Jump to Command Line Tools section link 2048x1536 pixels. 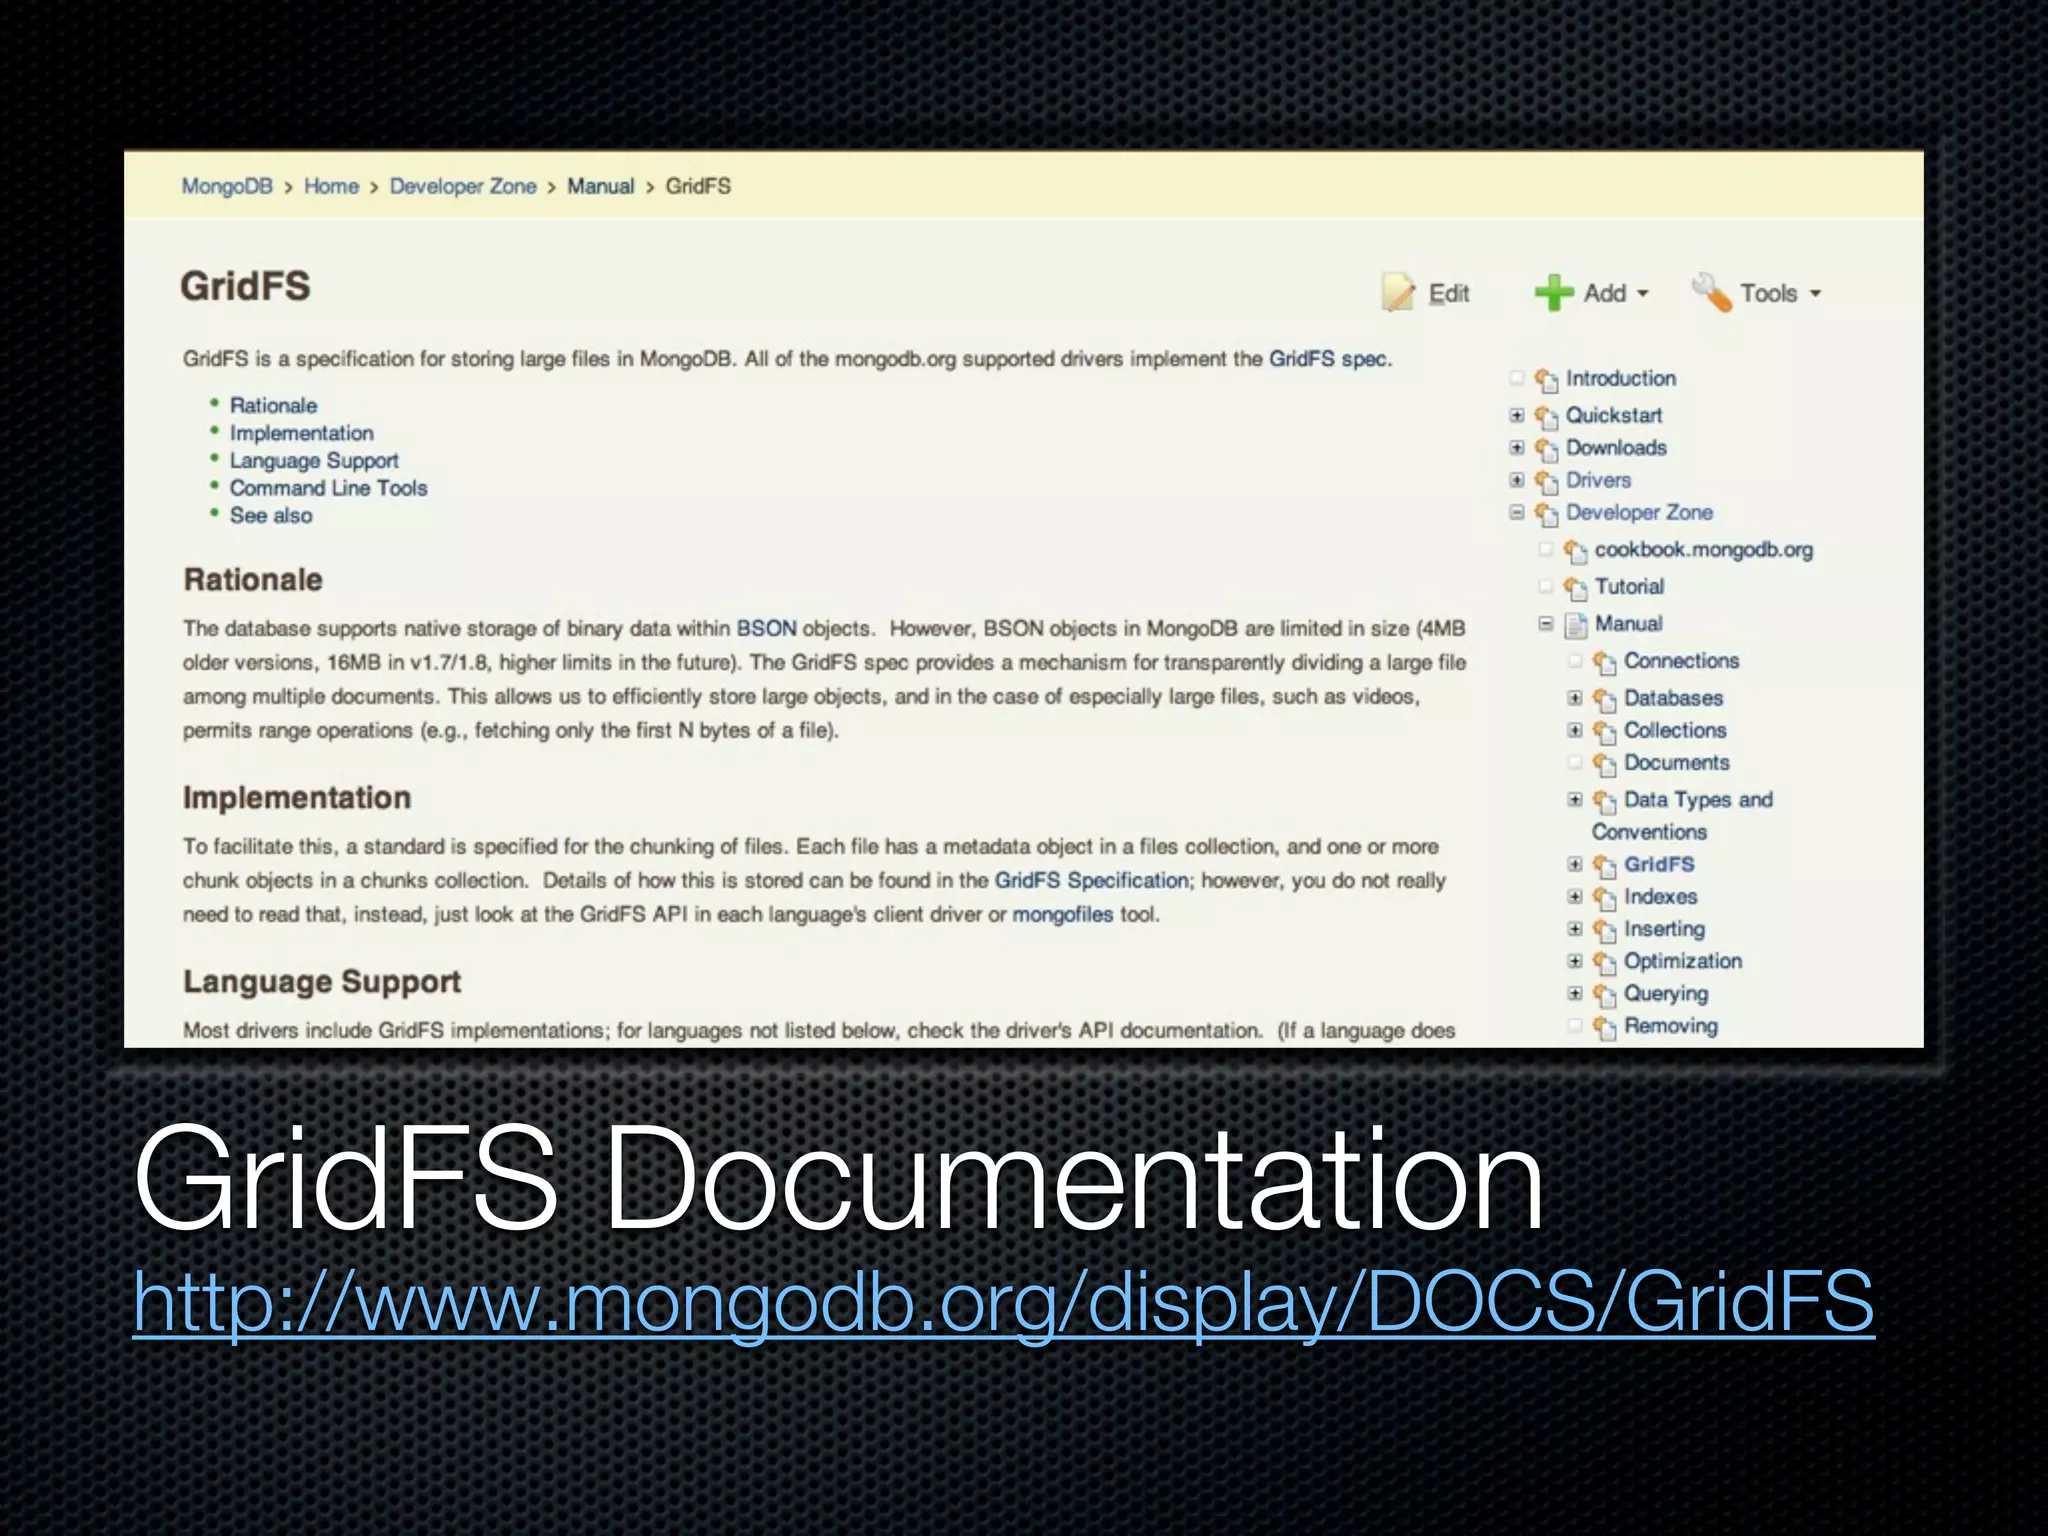tap(329, 488)
